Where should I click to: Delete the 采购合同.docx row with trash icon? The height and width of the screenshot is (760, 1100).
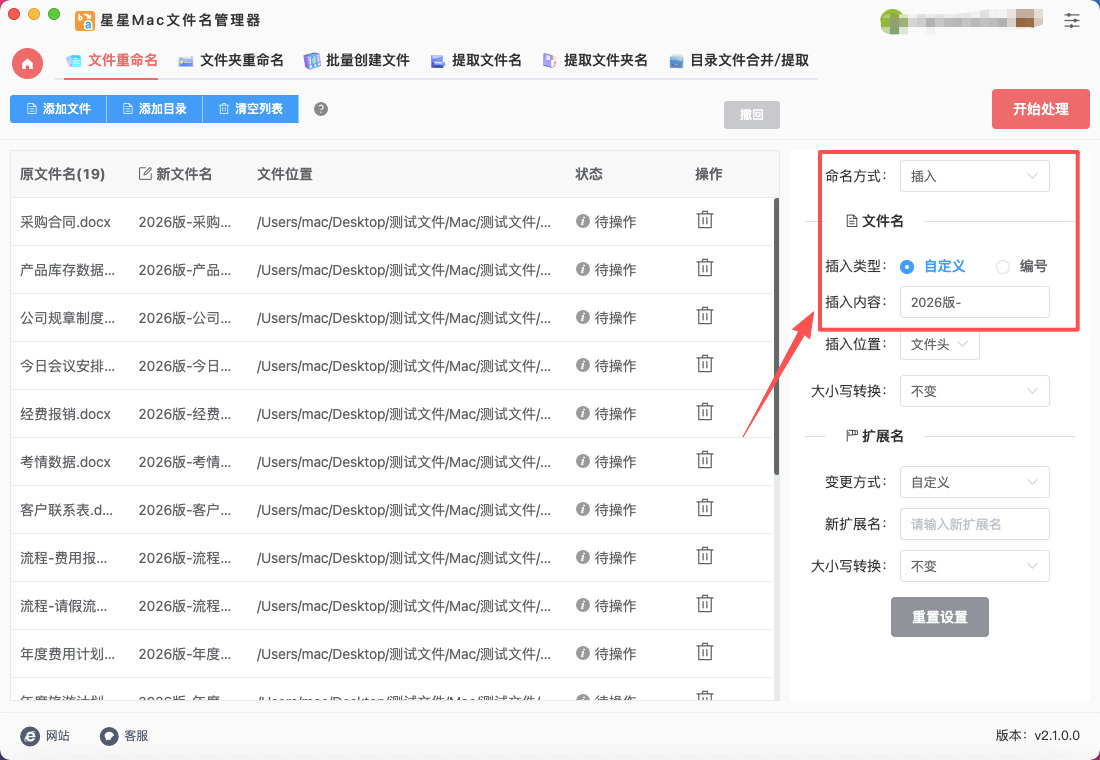pos(705,220)
